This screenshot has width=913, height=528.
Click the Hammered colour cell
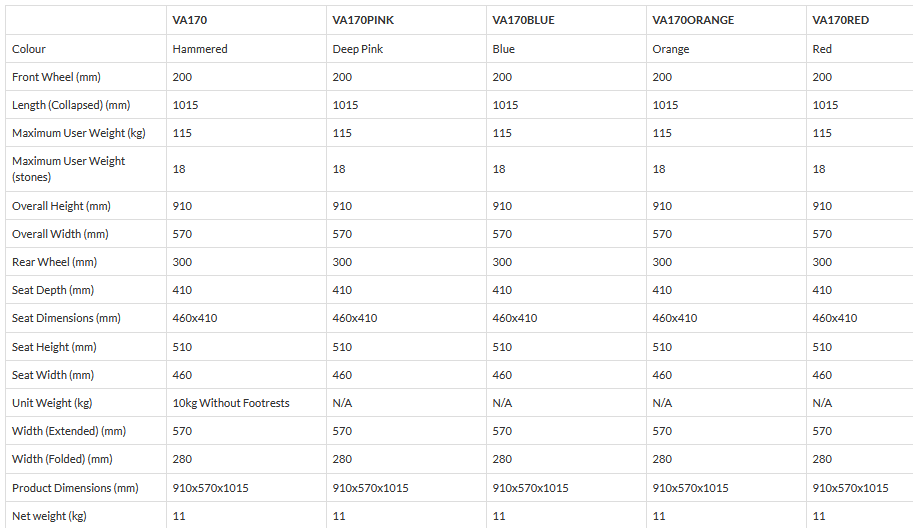coord(200,49)
